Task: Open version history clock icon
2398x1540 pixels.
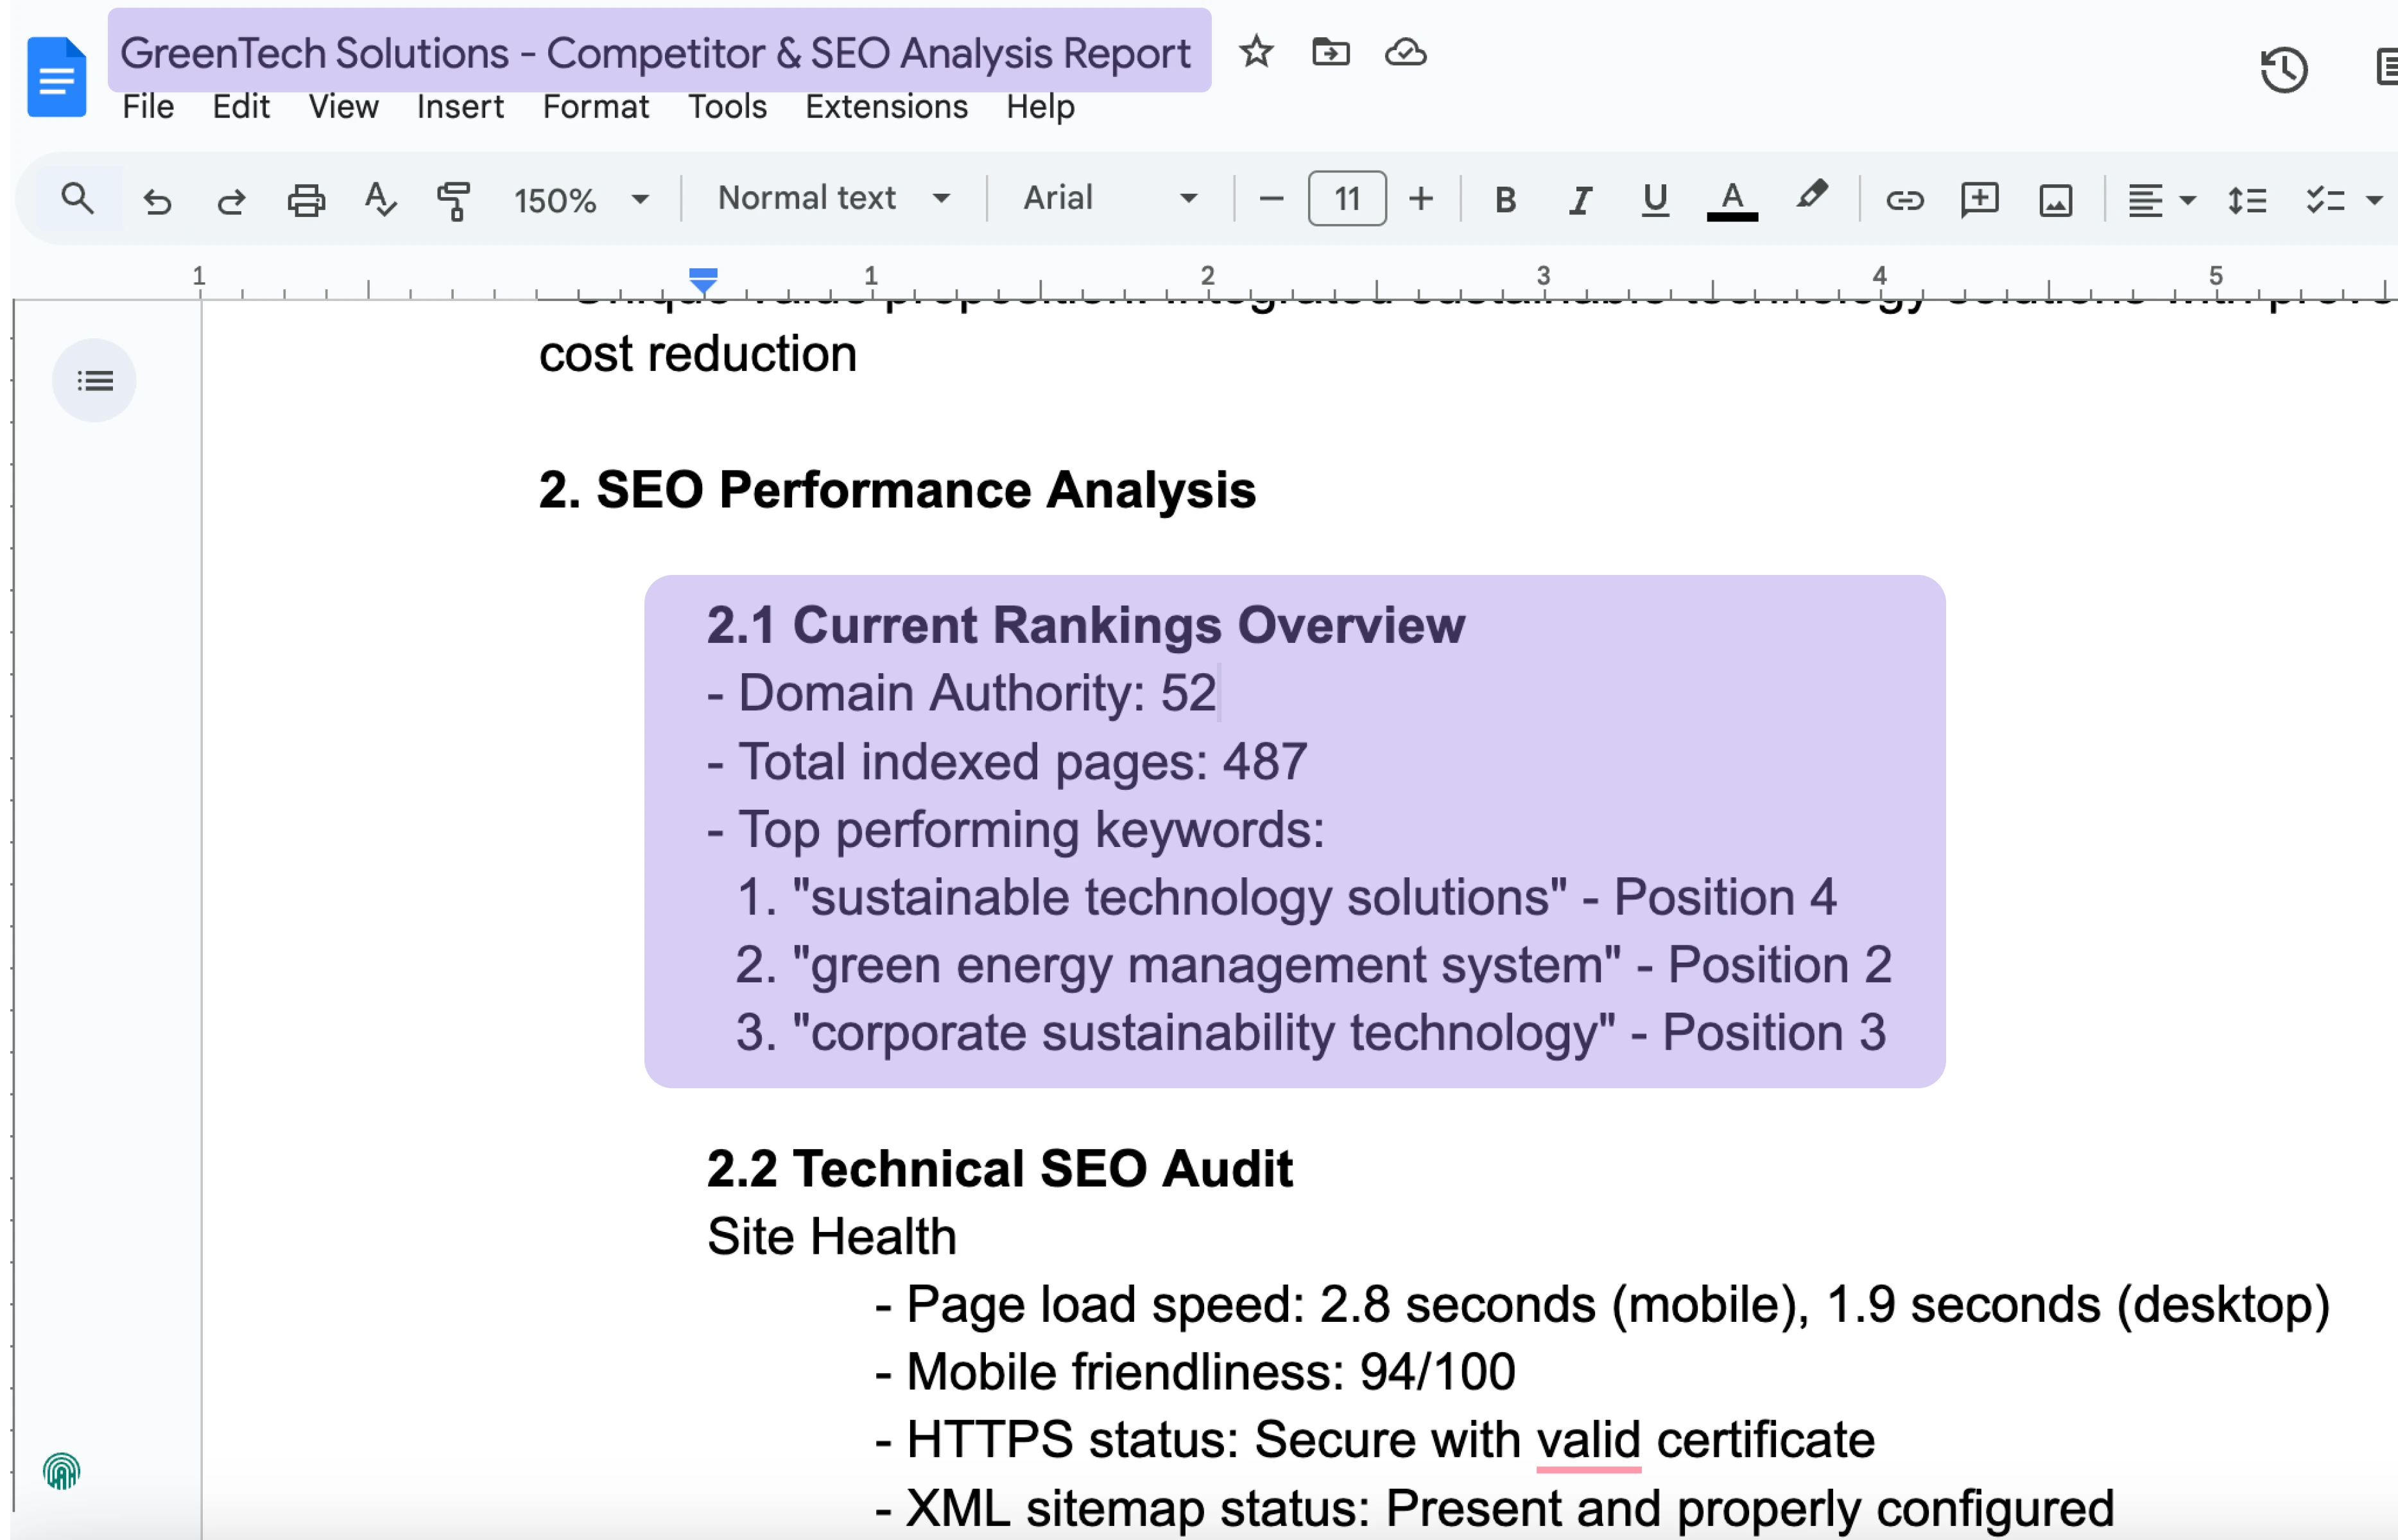Action: [2283, 70]
